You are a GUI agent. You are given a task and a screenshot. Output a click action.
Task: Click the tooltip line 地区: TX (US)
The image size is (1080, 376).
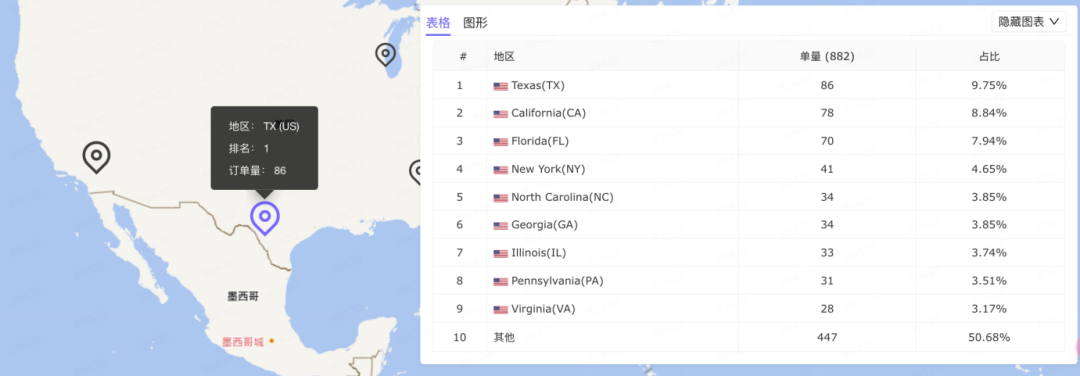(264, 127)
